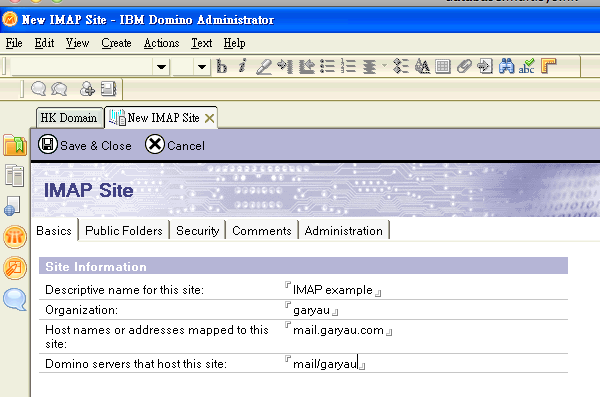The width and height of the screenshot is (600, 397).
Task: Click Save & Close button
Action: pyautogui.click(x=85, y=145)
